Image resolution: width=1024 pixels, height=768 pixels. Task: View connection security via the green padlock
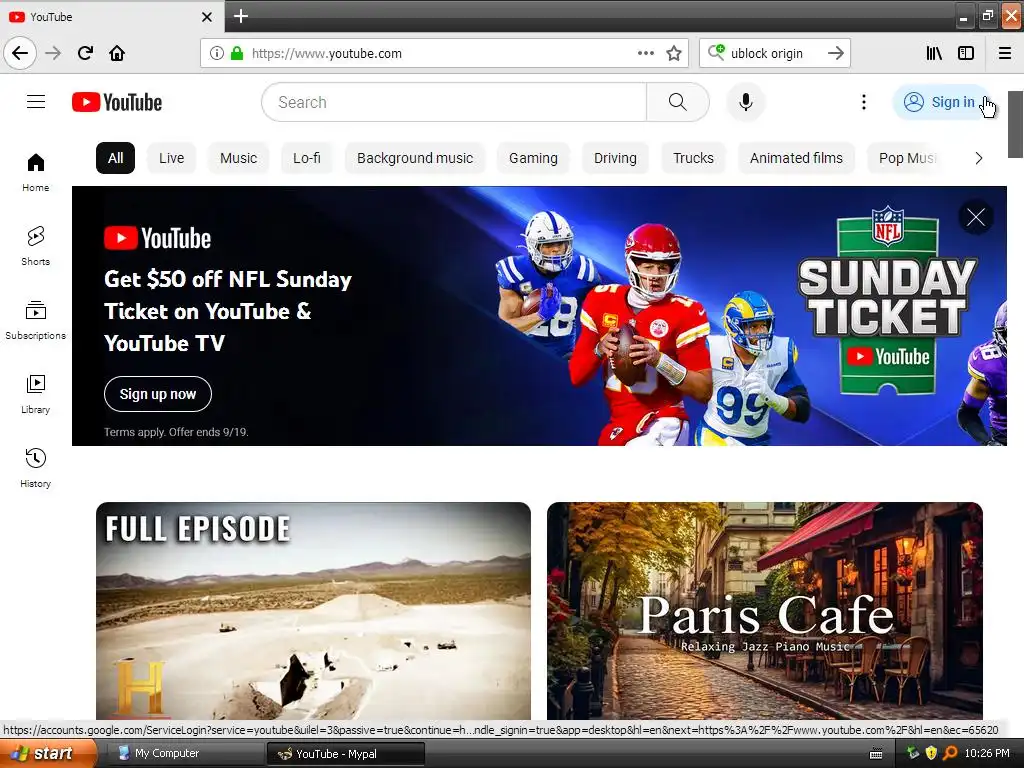(237, 53)
